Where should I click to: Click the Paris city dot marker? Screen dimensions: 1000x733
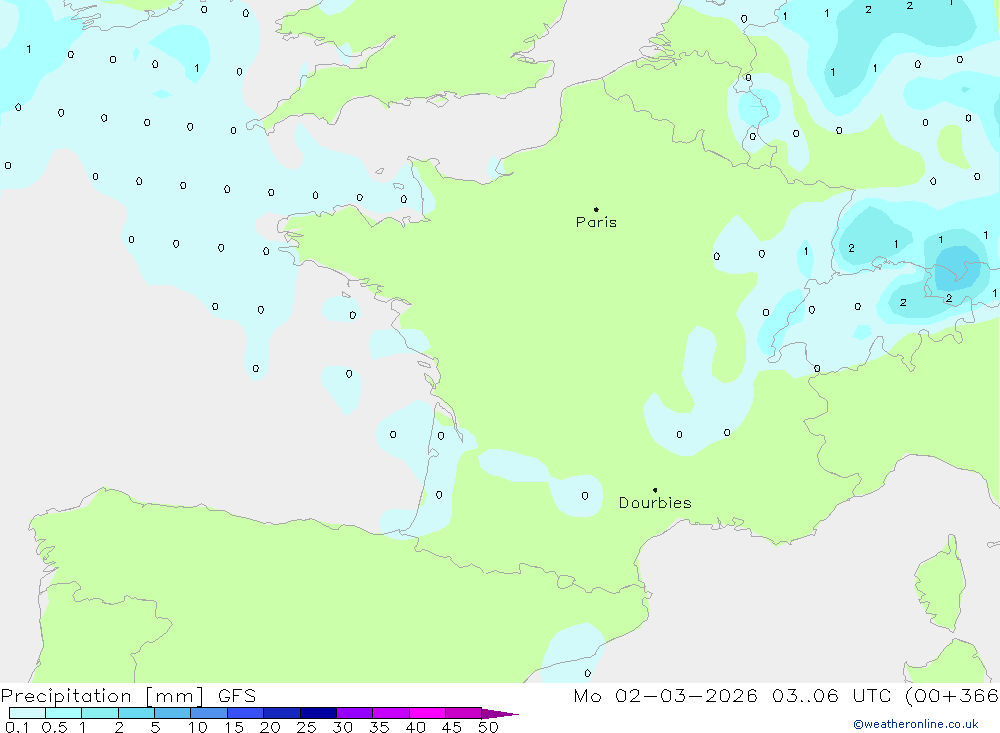tap(596, 209)
